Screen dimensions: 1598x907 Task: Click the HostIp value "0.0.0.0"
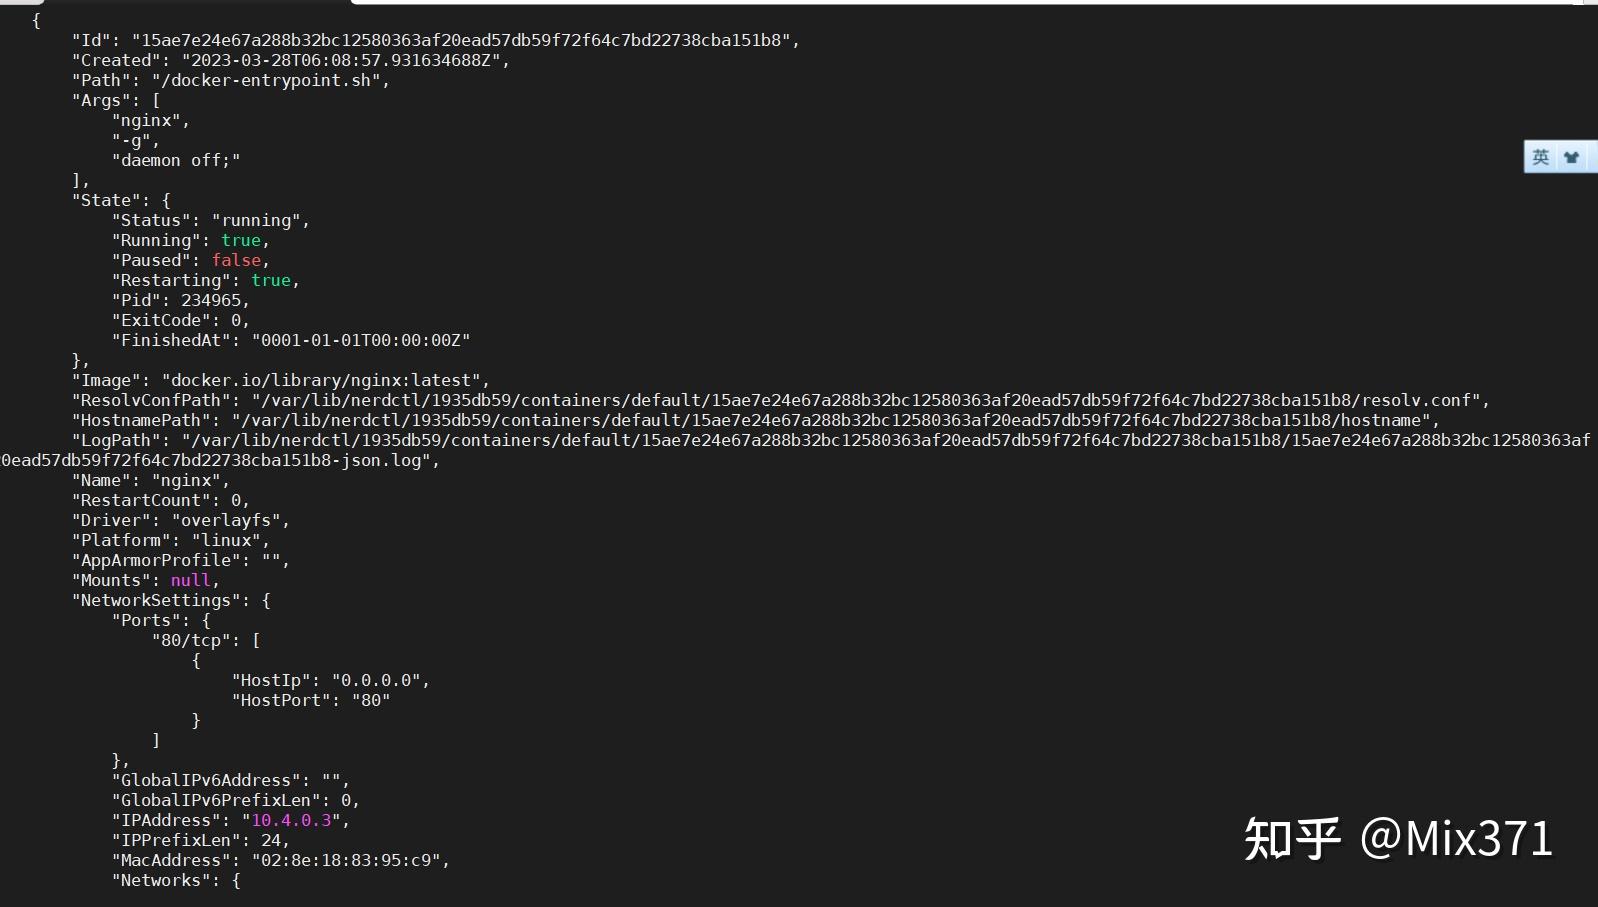(376, 680)
